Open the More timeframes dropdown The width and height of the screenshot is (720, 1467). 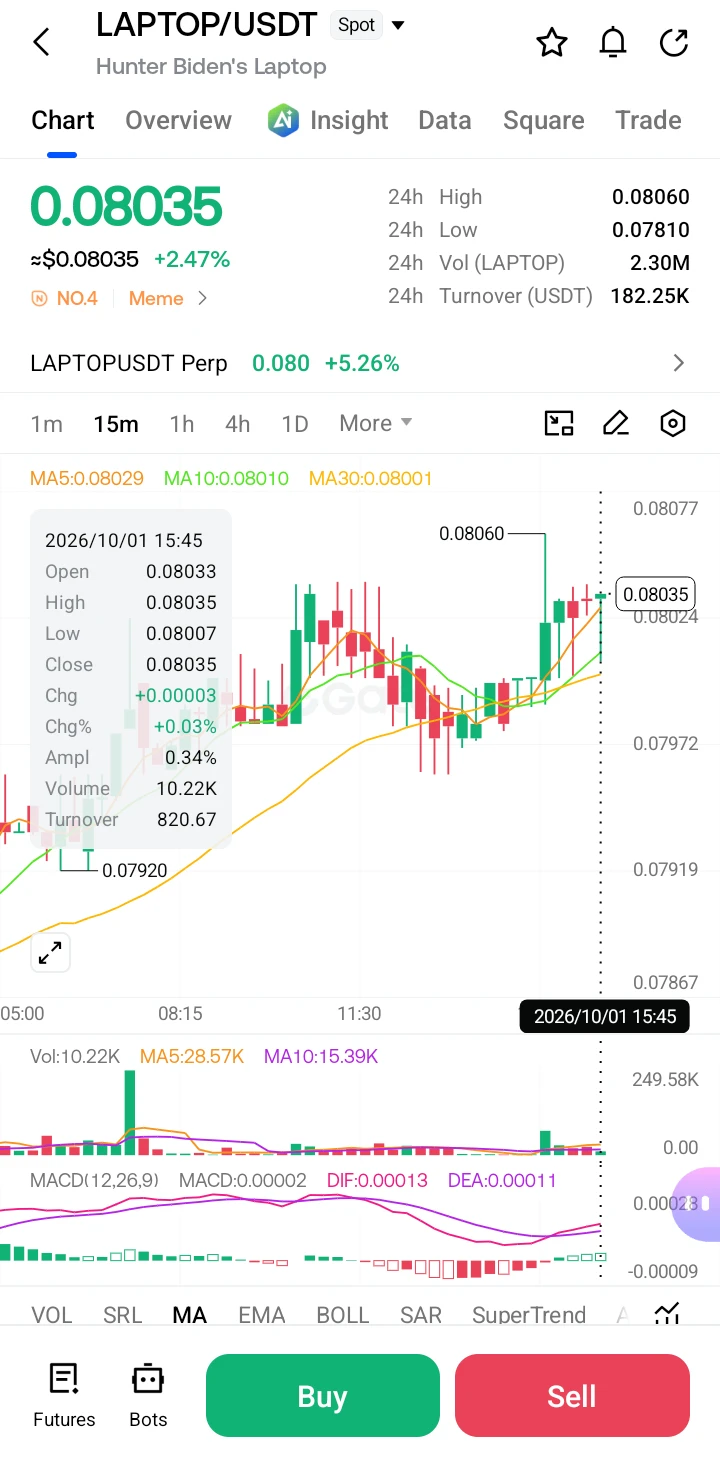376,423
